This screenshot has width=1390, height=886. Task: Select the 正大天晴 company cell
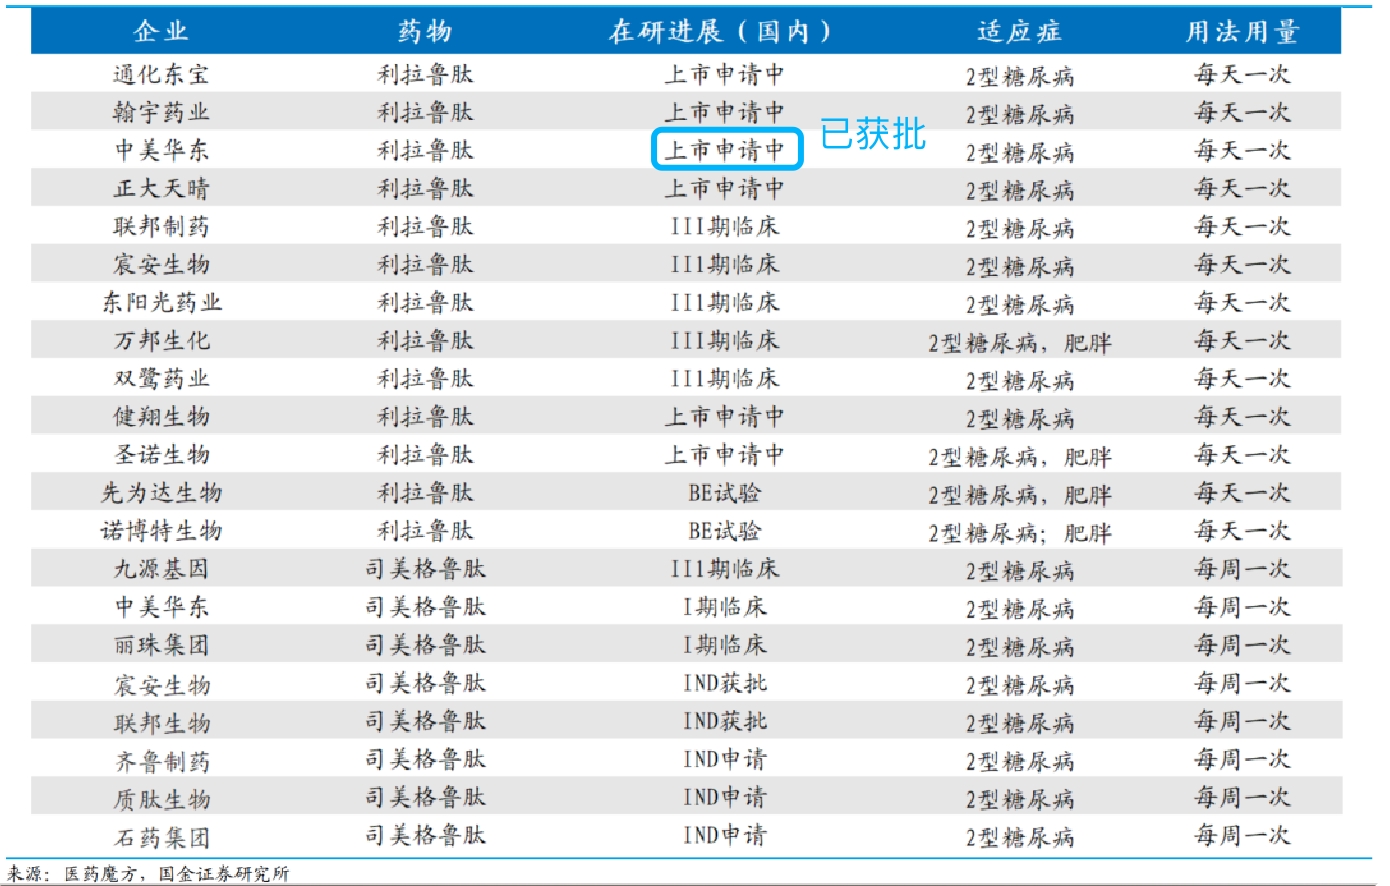(161, 188)
